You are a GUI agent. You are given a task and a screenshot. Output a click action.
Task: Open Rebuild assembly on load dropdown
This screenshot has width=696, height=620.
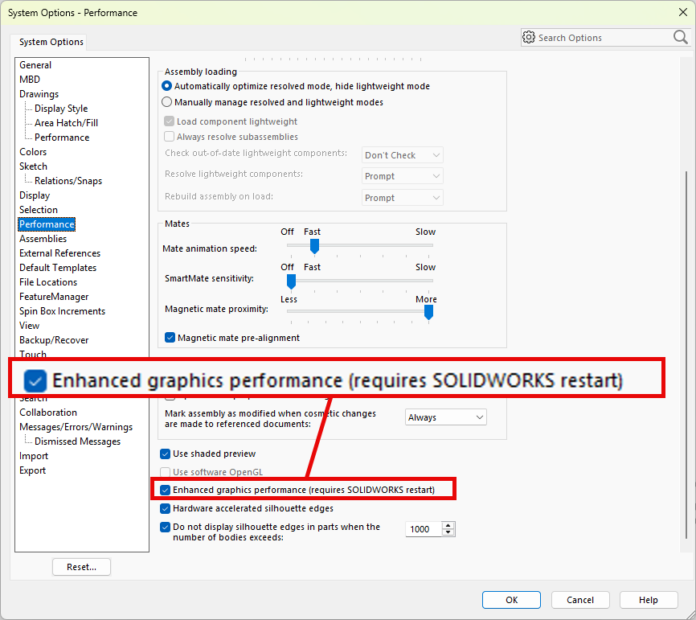pyautogui.click(x=402, y=197)
